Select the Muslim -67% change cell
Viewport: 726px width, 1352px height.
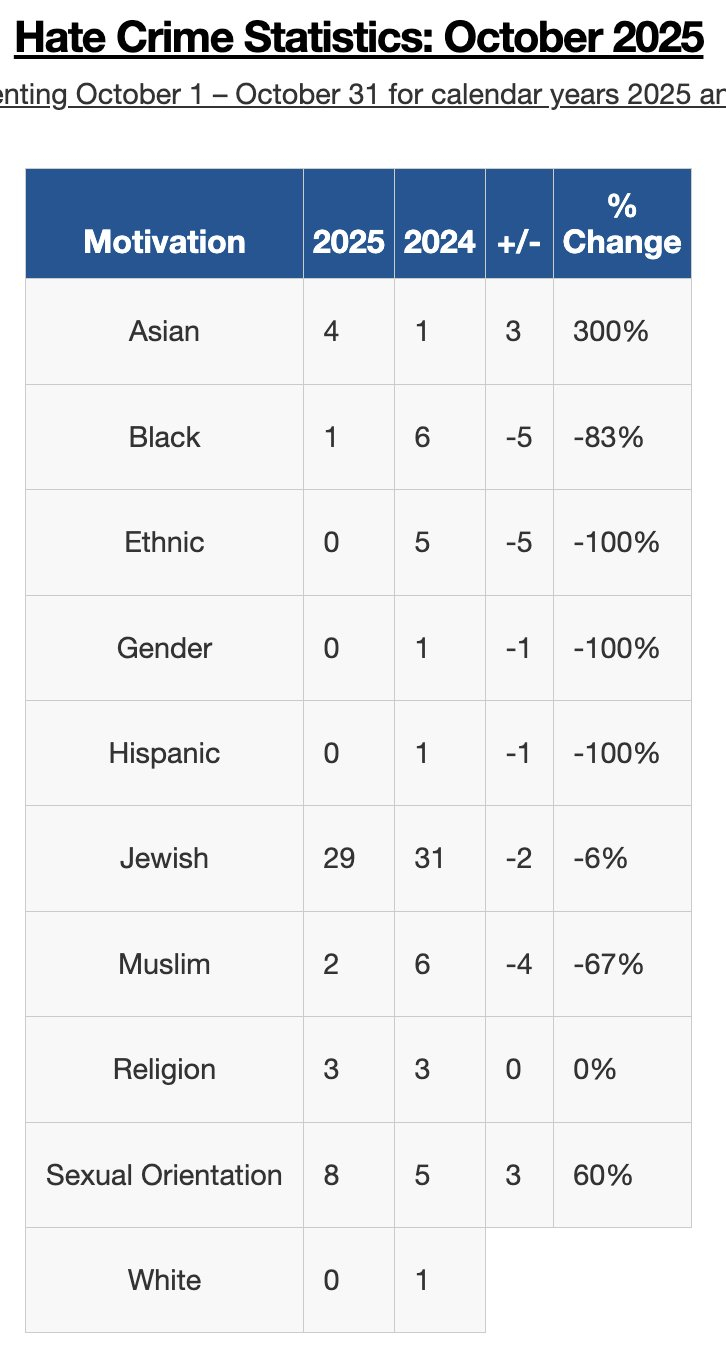pyautogui.click(x=608, y=964)
